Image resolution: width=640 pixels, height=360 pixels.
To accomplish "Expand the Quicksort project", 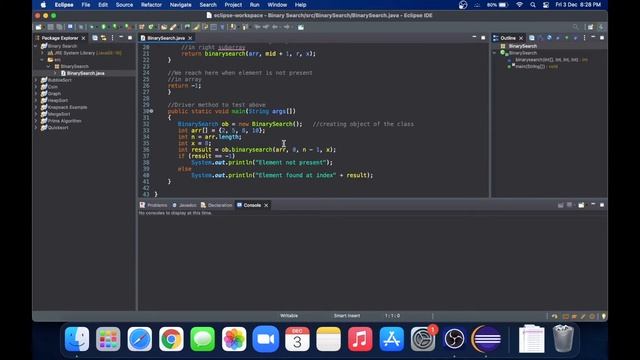I will (36, 128).
